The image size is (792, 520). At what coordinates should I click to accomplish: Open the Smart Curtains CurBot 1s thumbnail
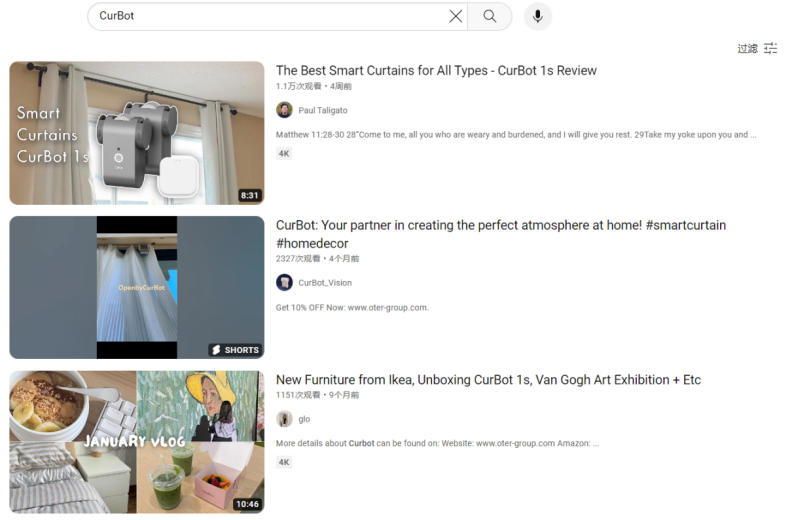coord(137,133)
